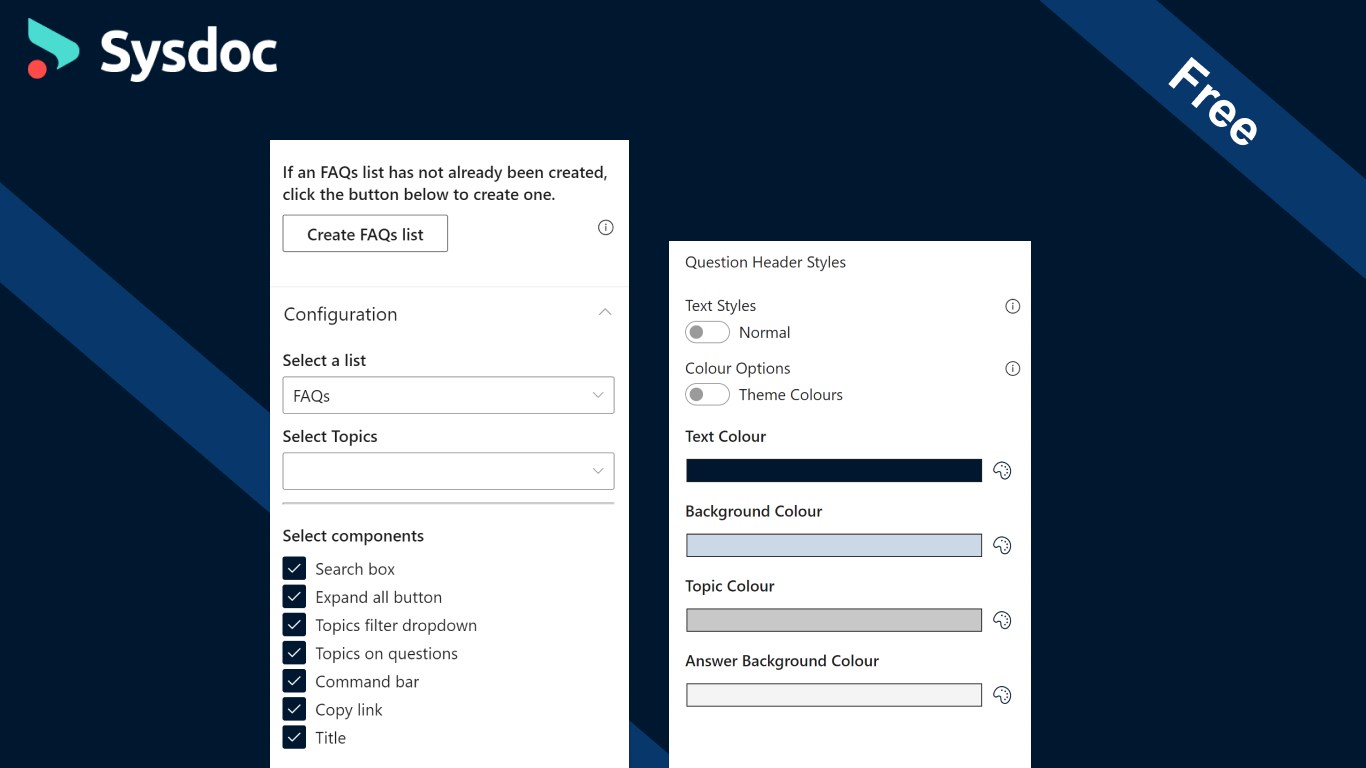Open the Select Topics dropdown
The image size is (1366, 768).
[448, 472]
